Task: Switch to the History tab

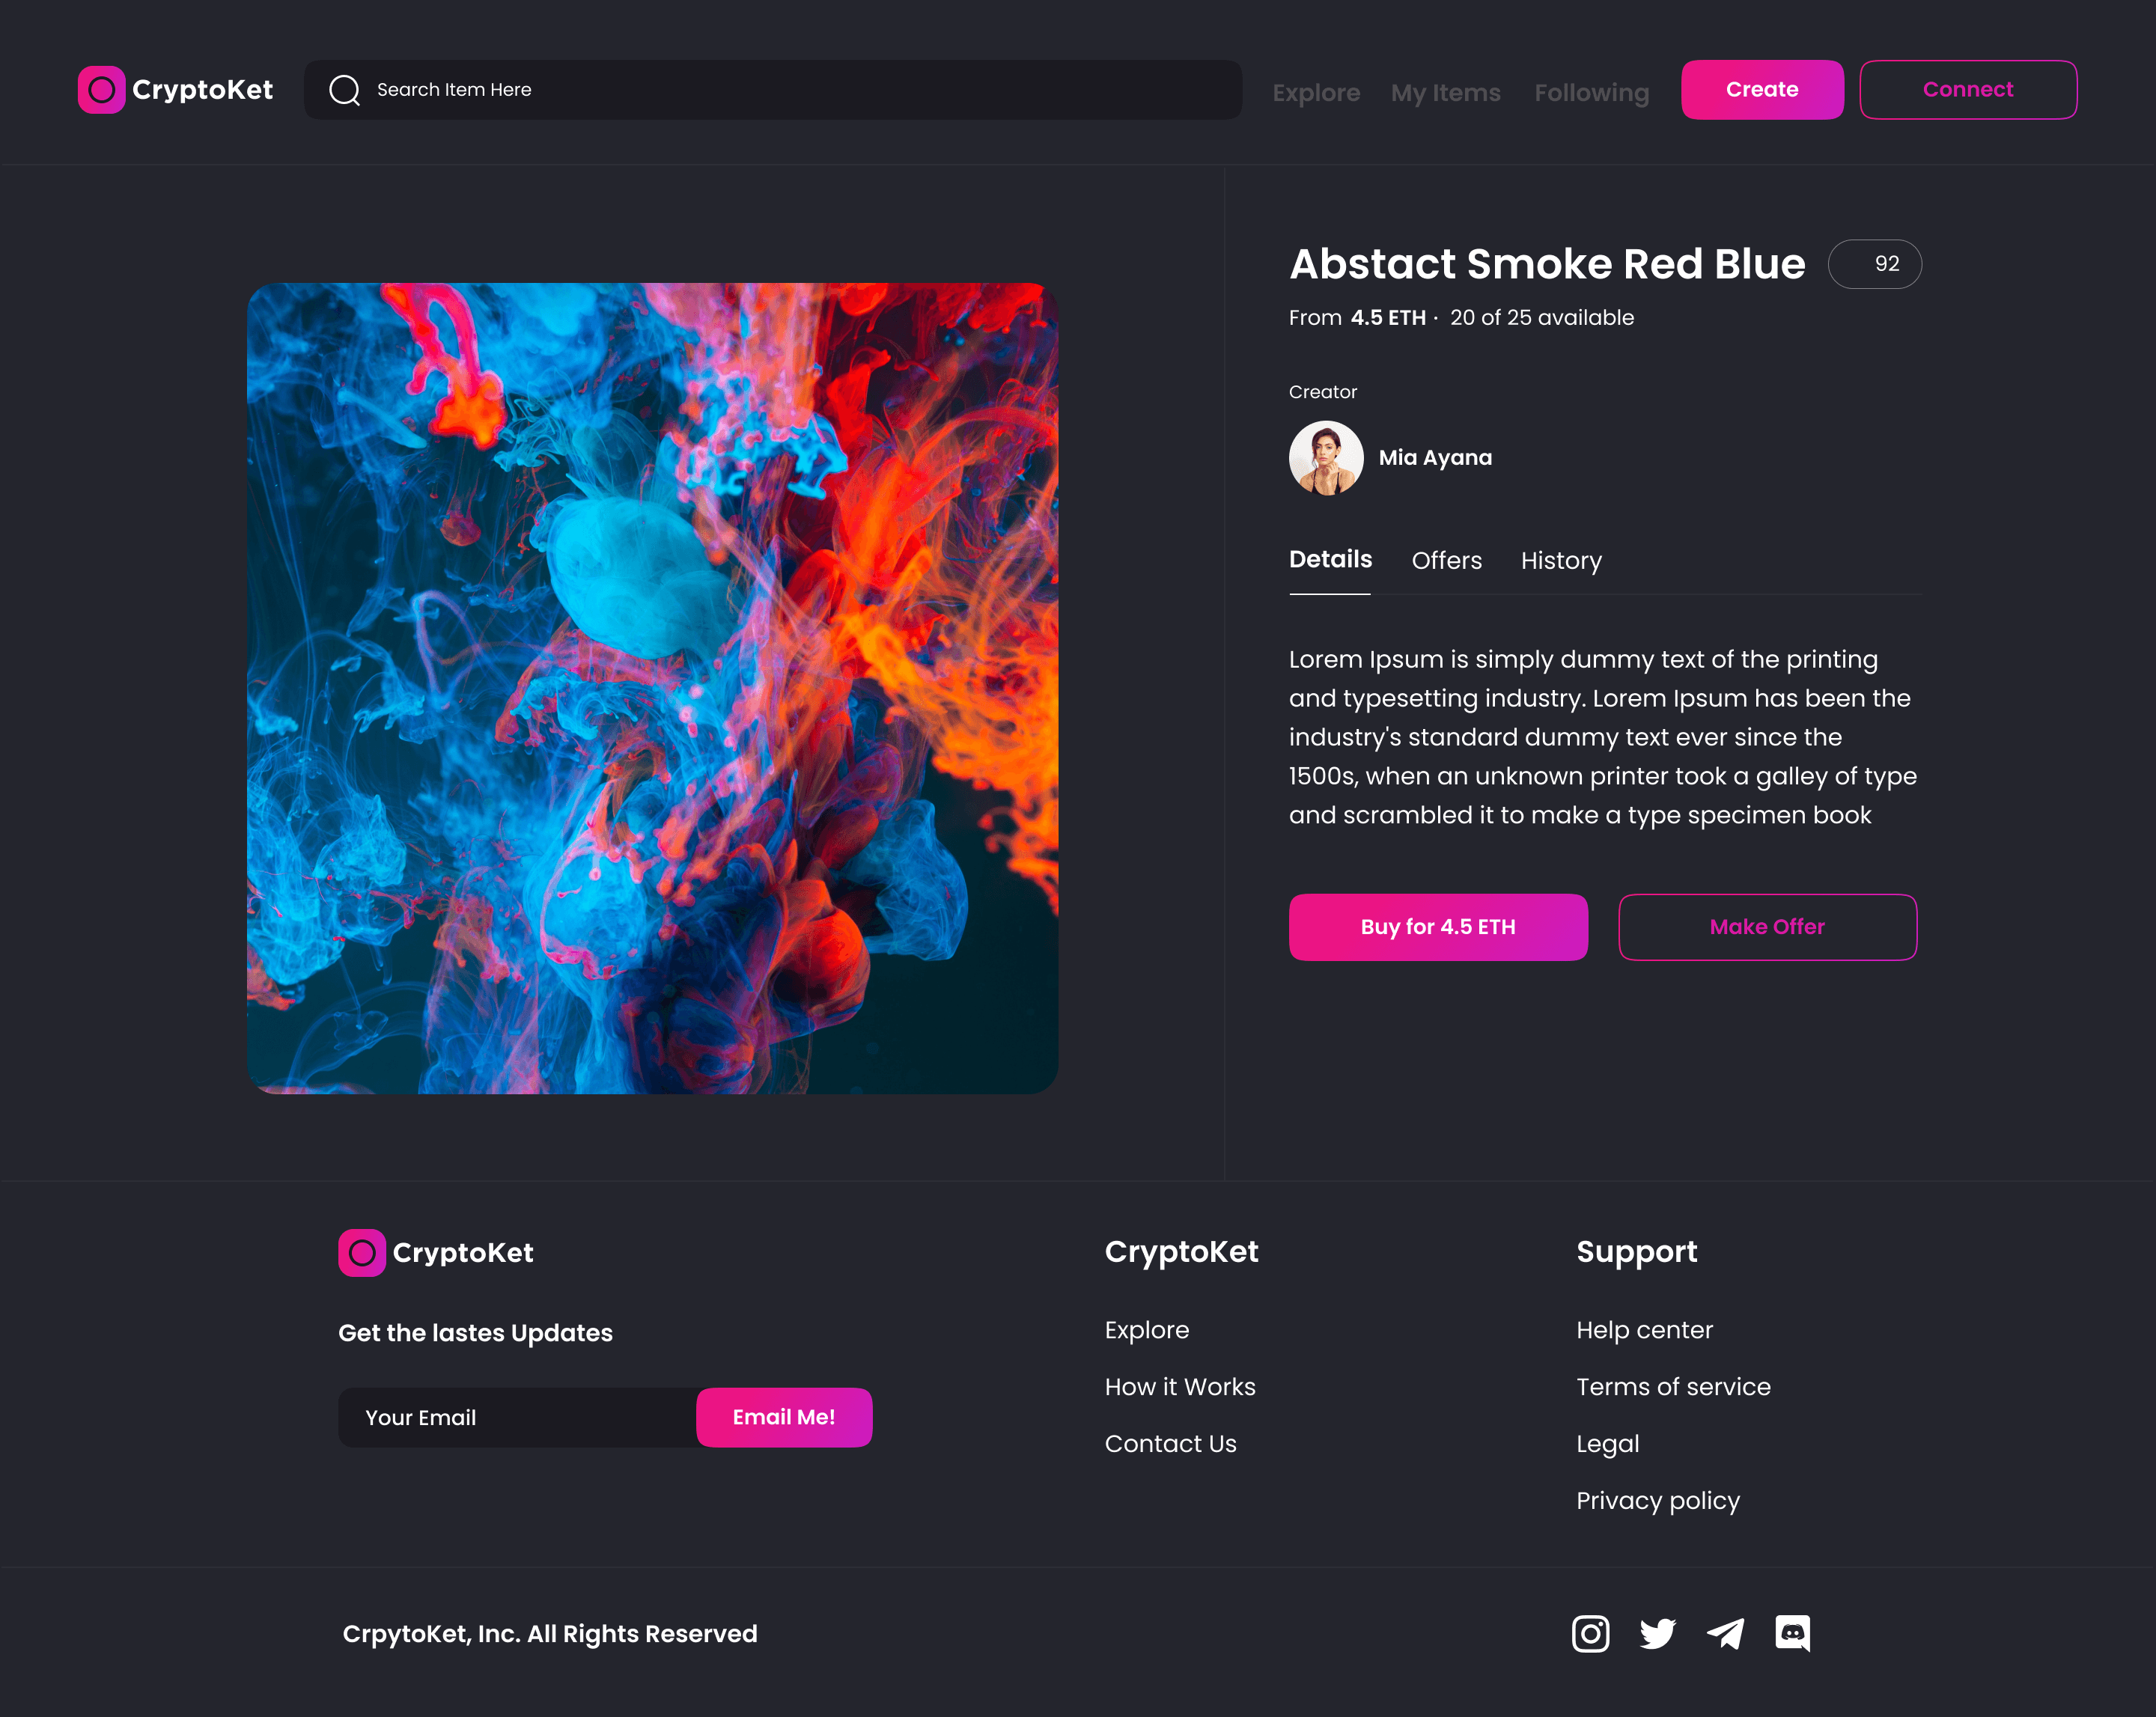Action: coord(1560,559)
